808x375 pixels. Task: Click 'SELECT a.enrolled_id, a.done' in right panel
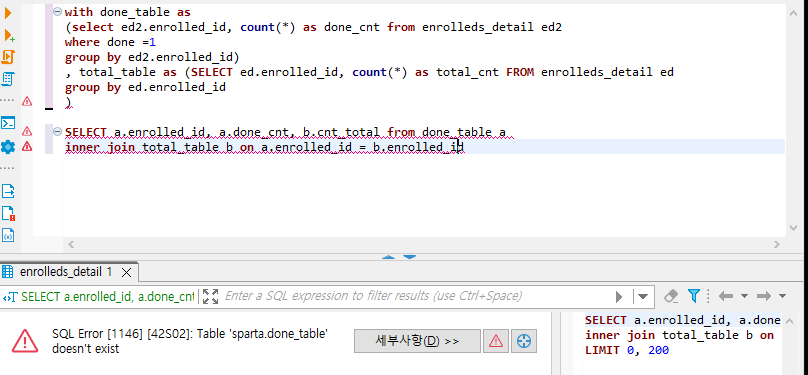coord(683,320)
